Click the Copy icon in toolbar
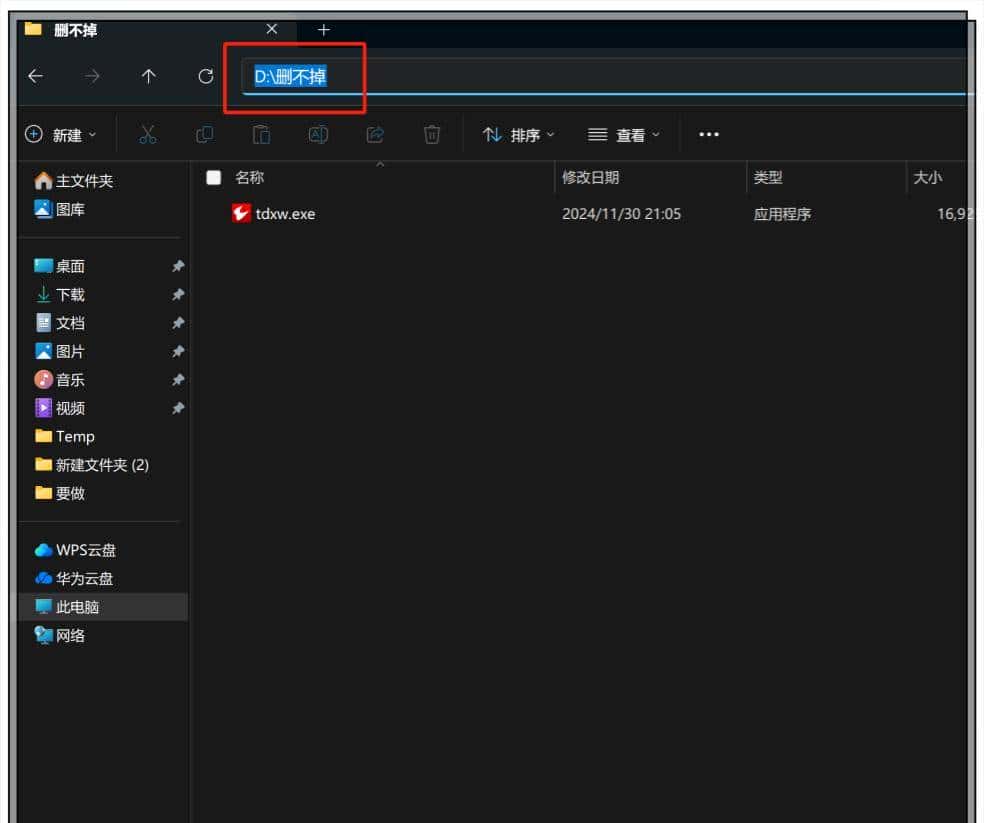 coord(204,135)
